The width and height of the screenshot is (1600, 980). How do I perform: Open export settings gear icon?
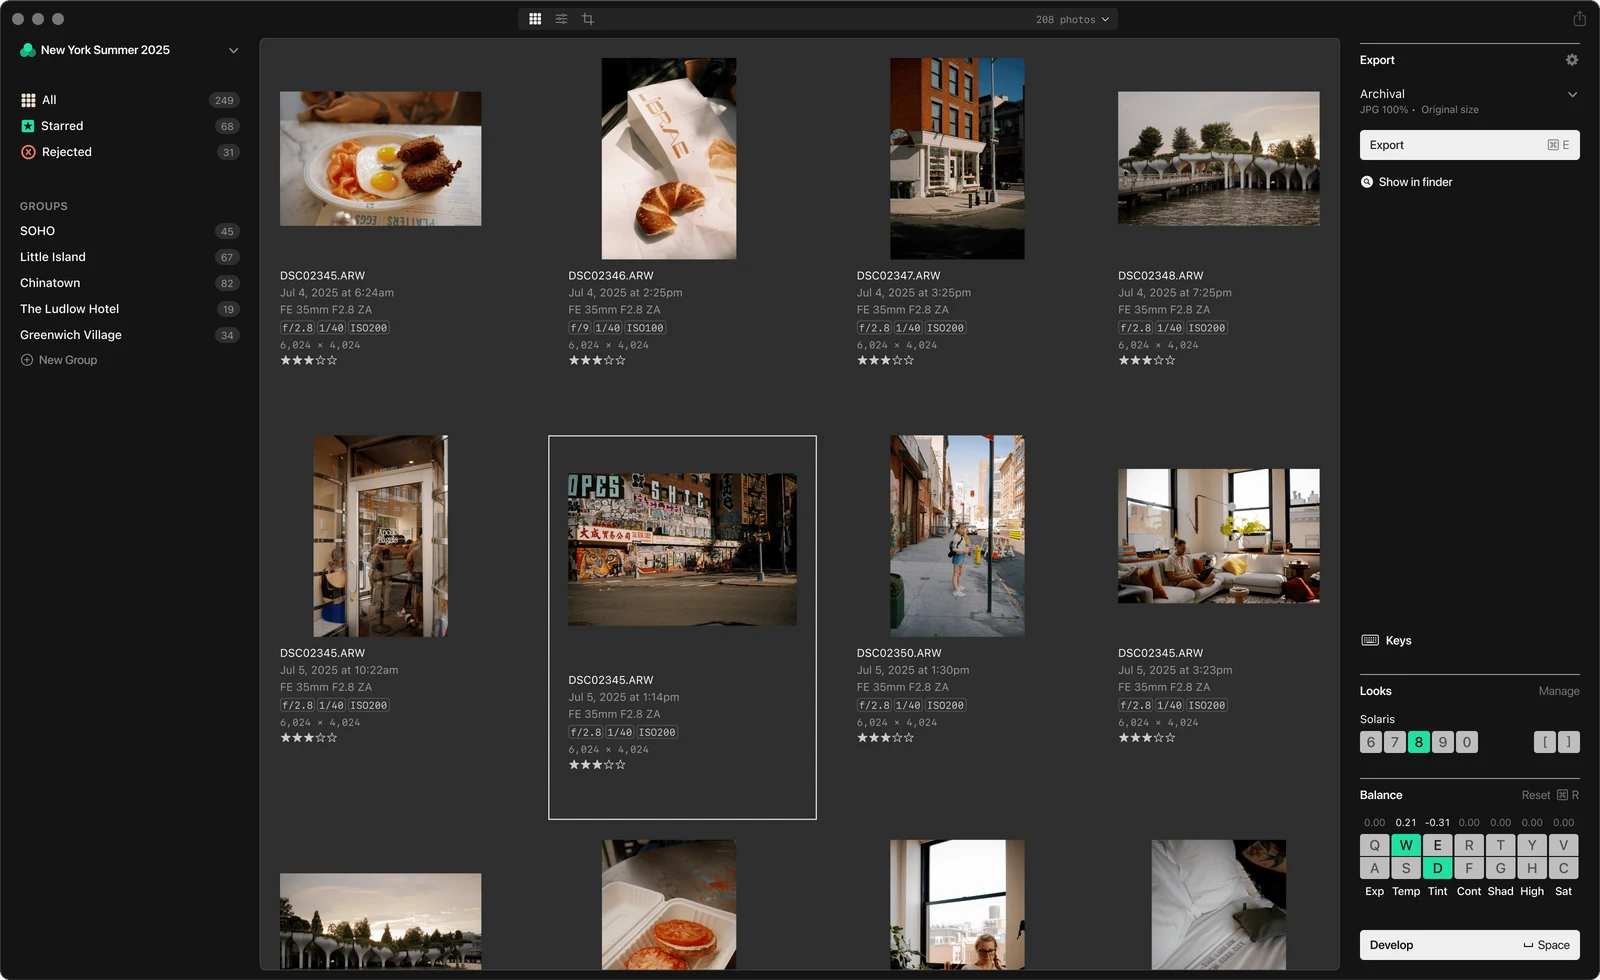pos(1572,60)
